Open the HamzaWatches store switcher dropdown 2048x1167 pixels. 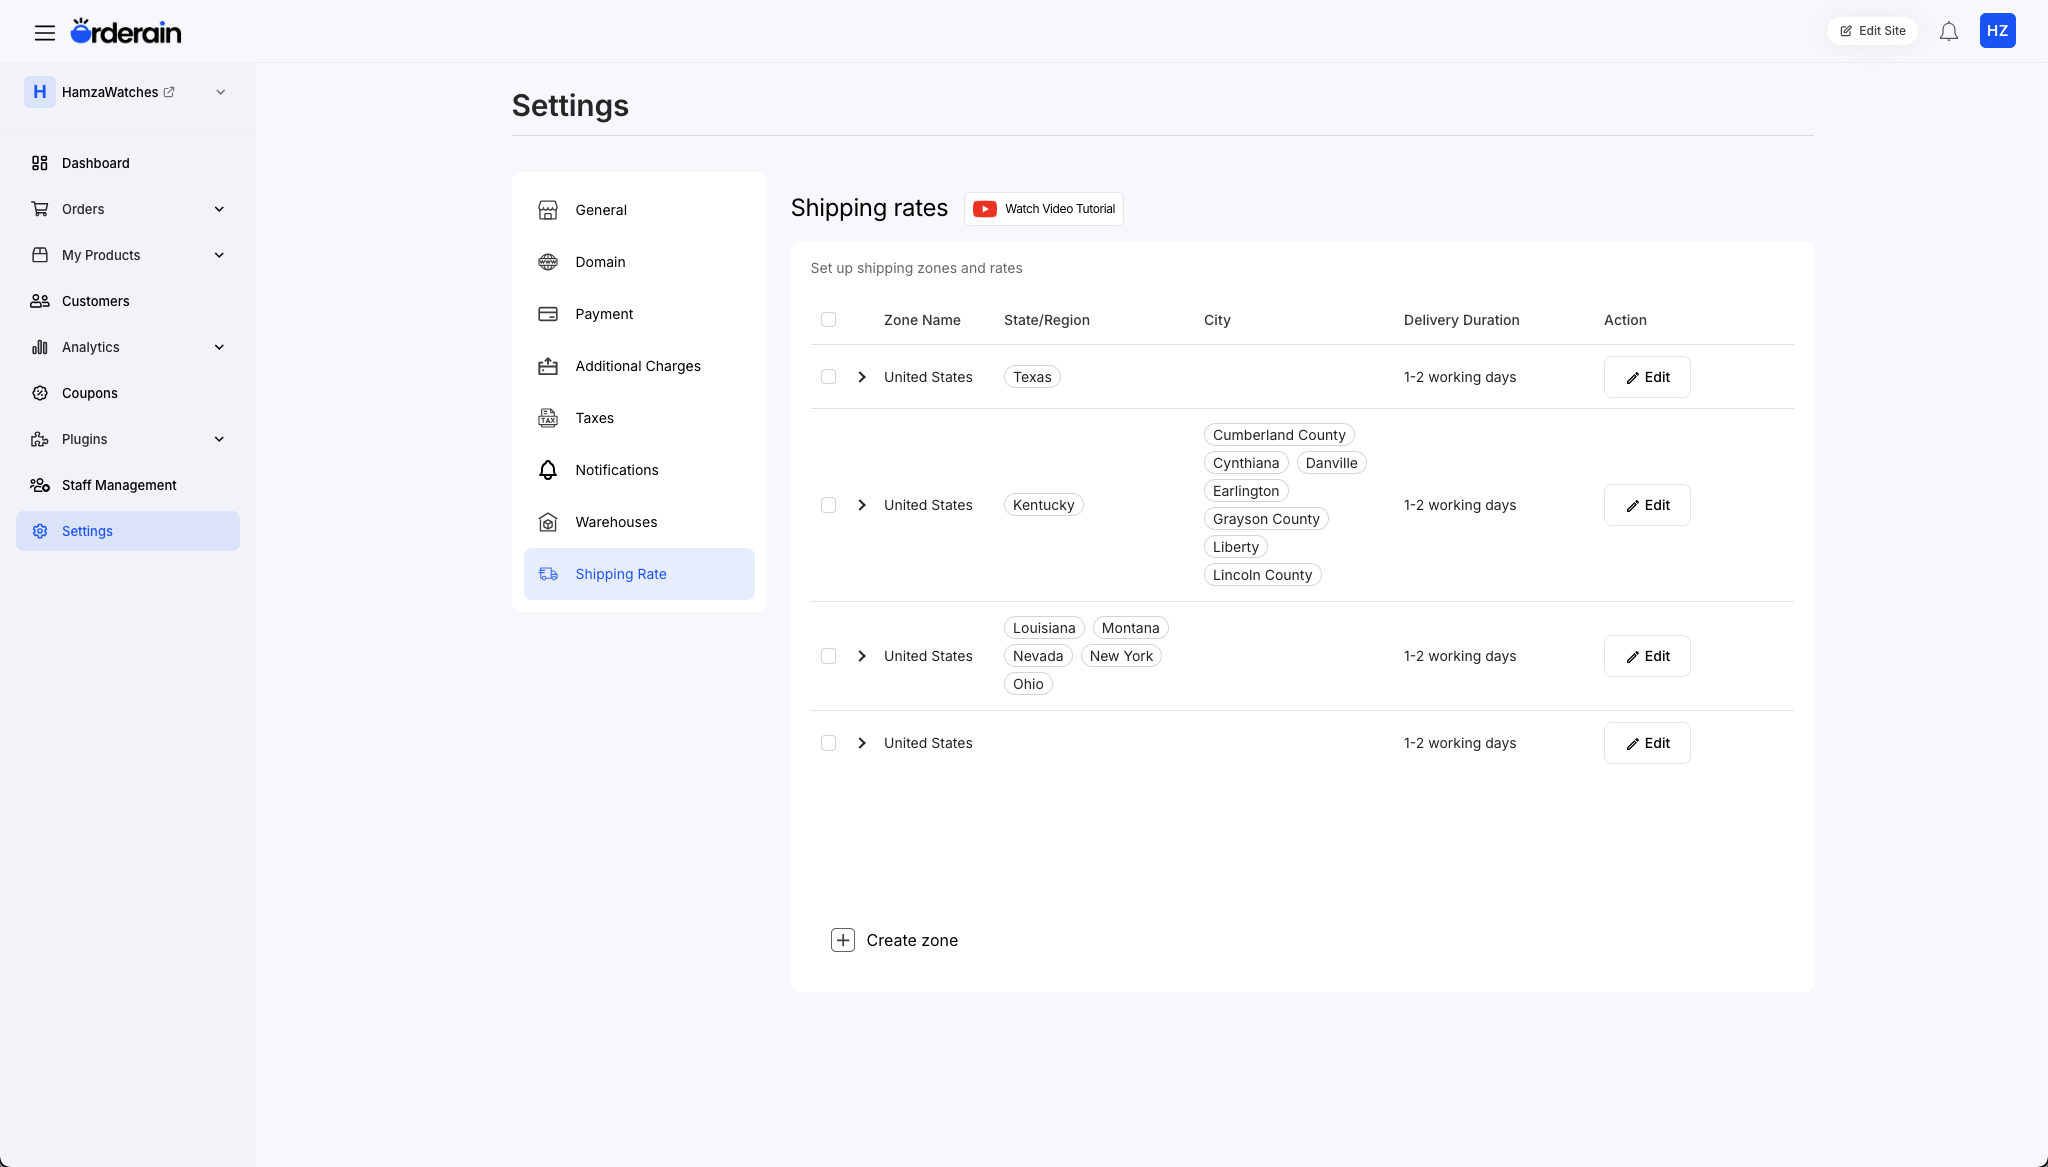pyautogui.click(x=221, y=92)
